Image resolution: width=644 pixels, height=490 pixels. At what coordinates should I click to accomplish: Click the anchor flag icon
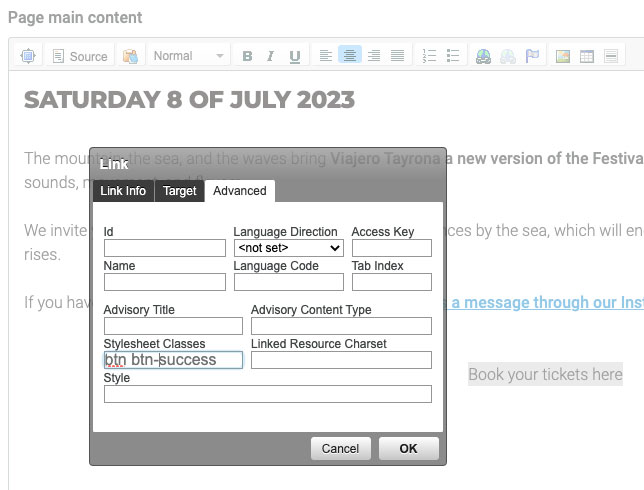(x=532, y=57)
